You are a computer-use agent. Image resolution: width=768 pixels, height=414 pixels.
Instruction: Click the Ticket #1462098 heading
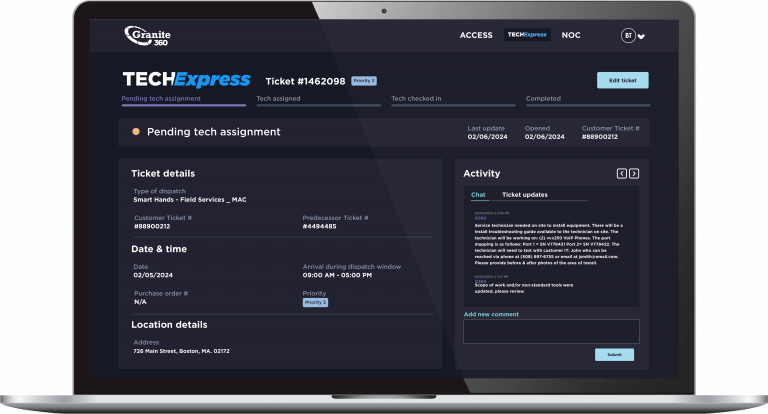(305, 81)
